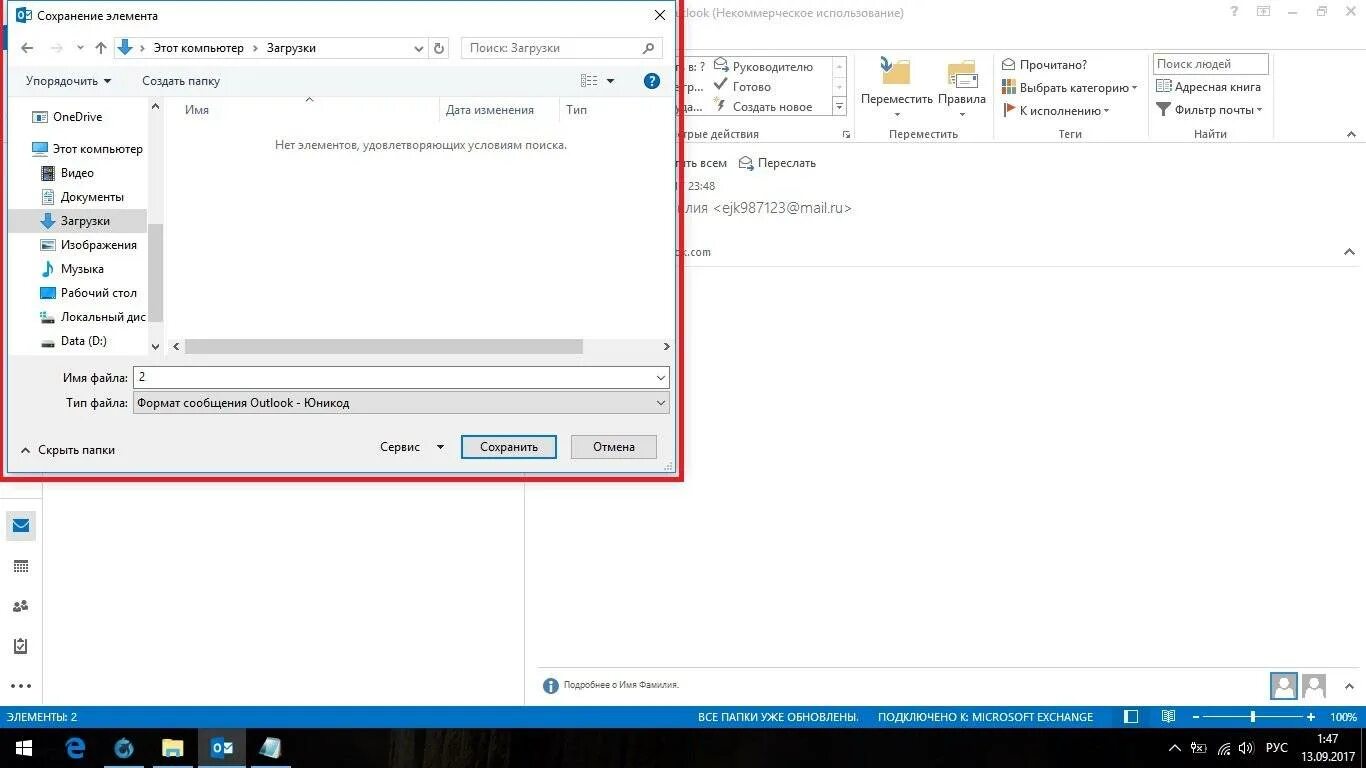Select the first contact photo in people pane
This screenshot has width=1366, height=768.
[x=1284, y=686]
